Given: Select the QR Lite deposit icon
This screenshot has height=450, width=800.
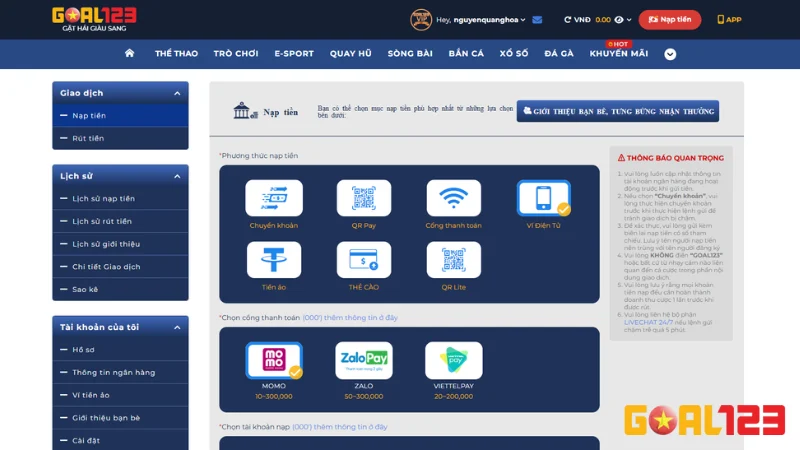Looking at the screenshot, I should coord(453,260).
